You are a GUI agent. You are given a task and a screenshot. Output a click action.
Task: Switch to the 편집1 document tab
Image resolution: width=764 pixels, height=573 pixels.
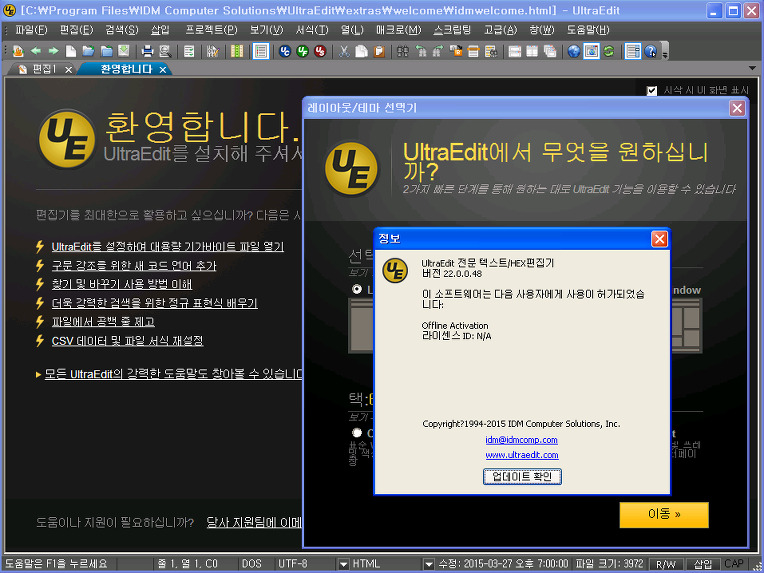44,69
